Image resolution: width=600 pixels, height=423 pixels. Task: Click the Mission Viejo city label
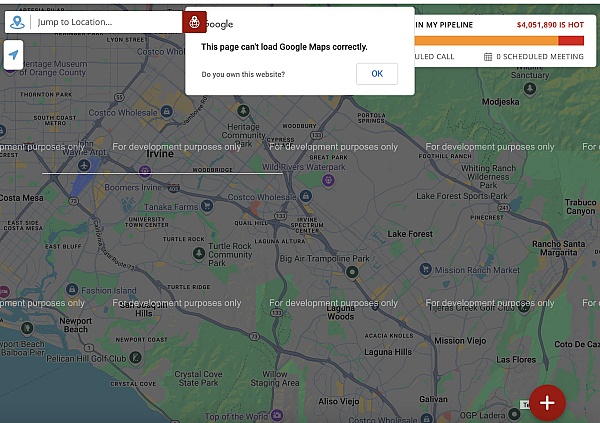click(460, 341)
